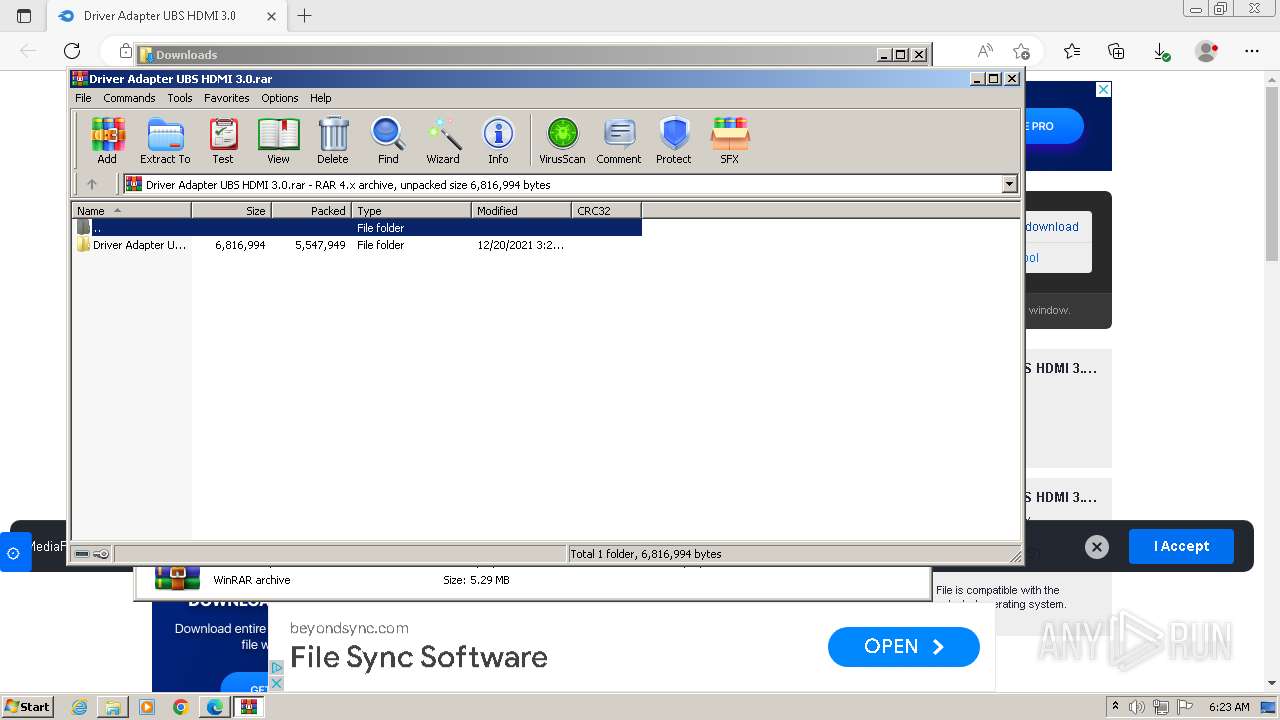Viewport: 1280px width, 720px height.
Task: Sort by the Modified column header
Action: [x=521, y=210]
